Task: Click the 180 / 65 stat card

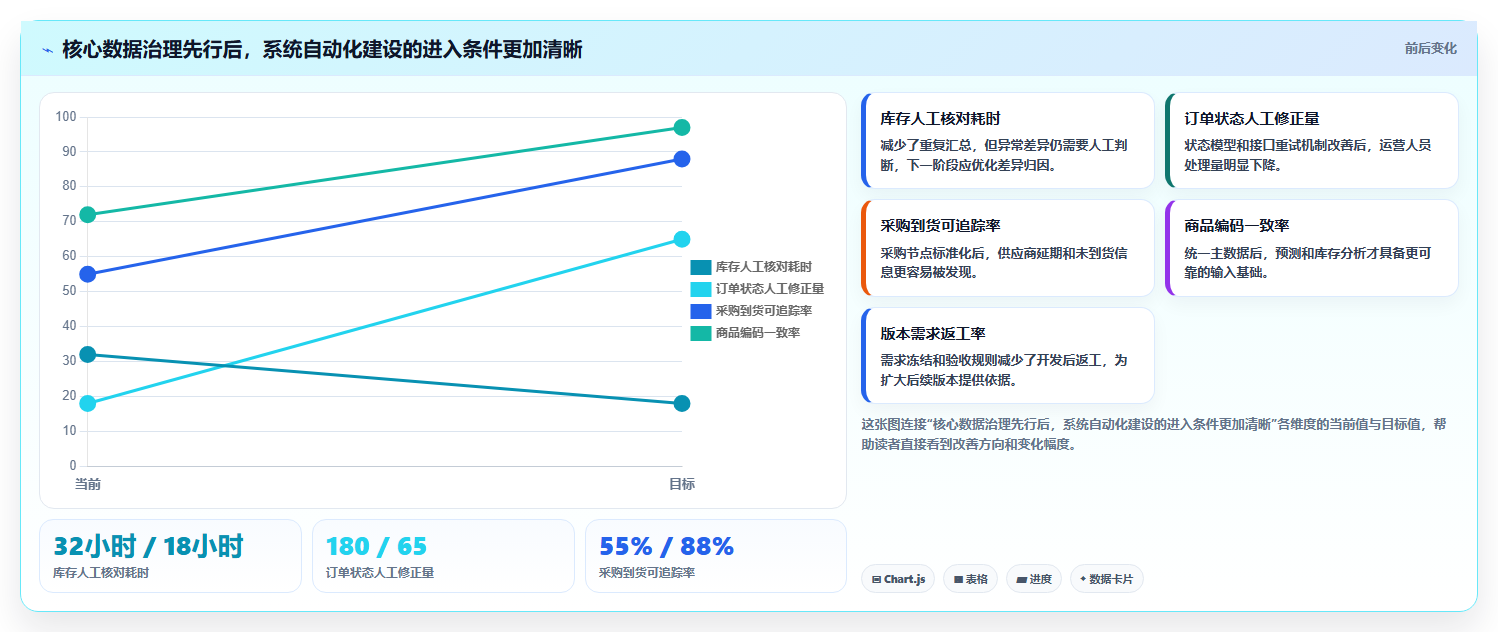Action: click(443, 556)
